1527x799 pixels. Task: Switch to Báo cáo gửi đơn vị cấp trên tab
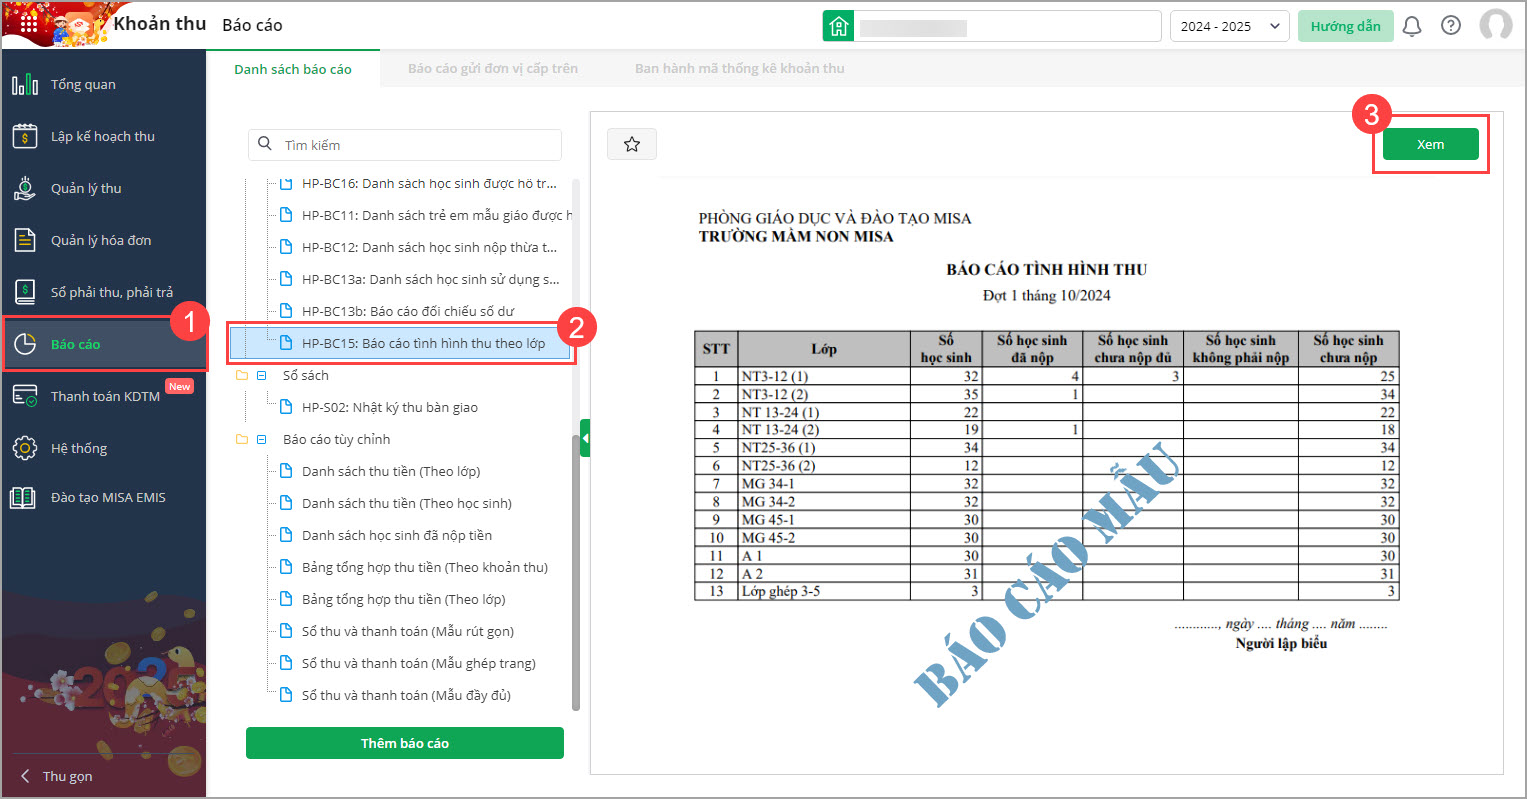[493, 69]
